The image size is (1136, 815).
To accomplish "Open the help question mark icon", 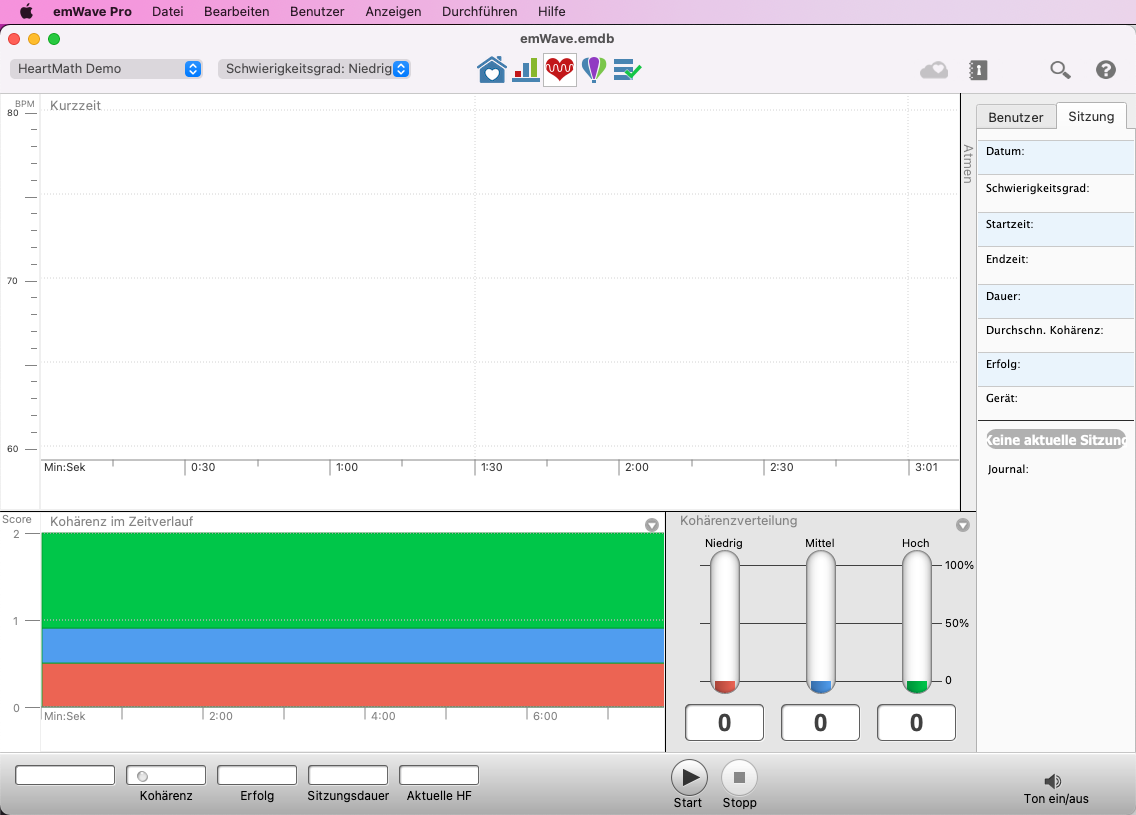I will tap(1106, 70).
